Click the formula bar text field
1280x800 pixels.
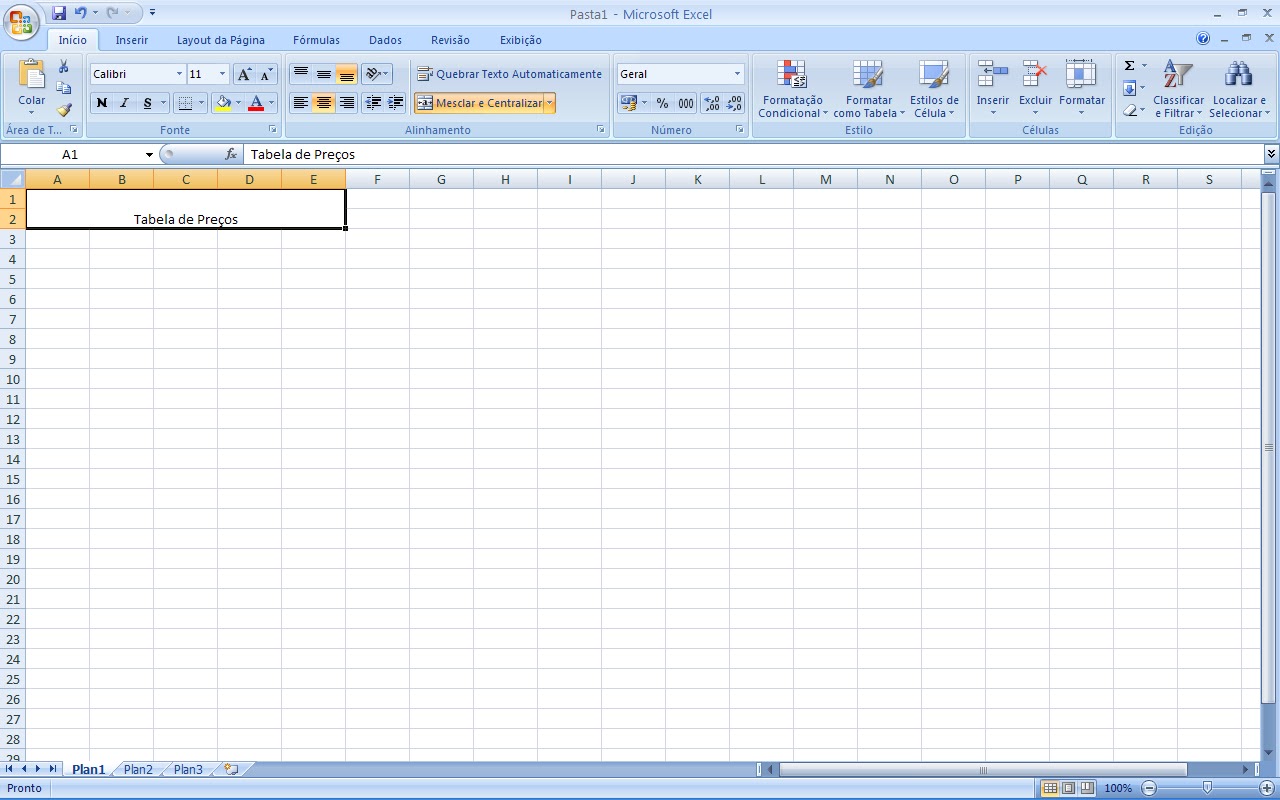click(753, 155)
